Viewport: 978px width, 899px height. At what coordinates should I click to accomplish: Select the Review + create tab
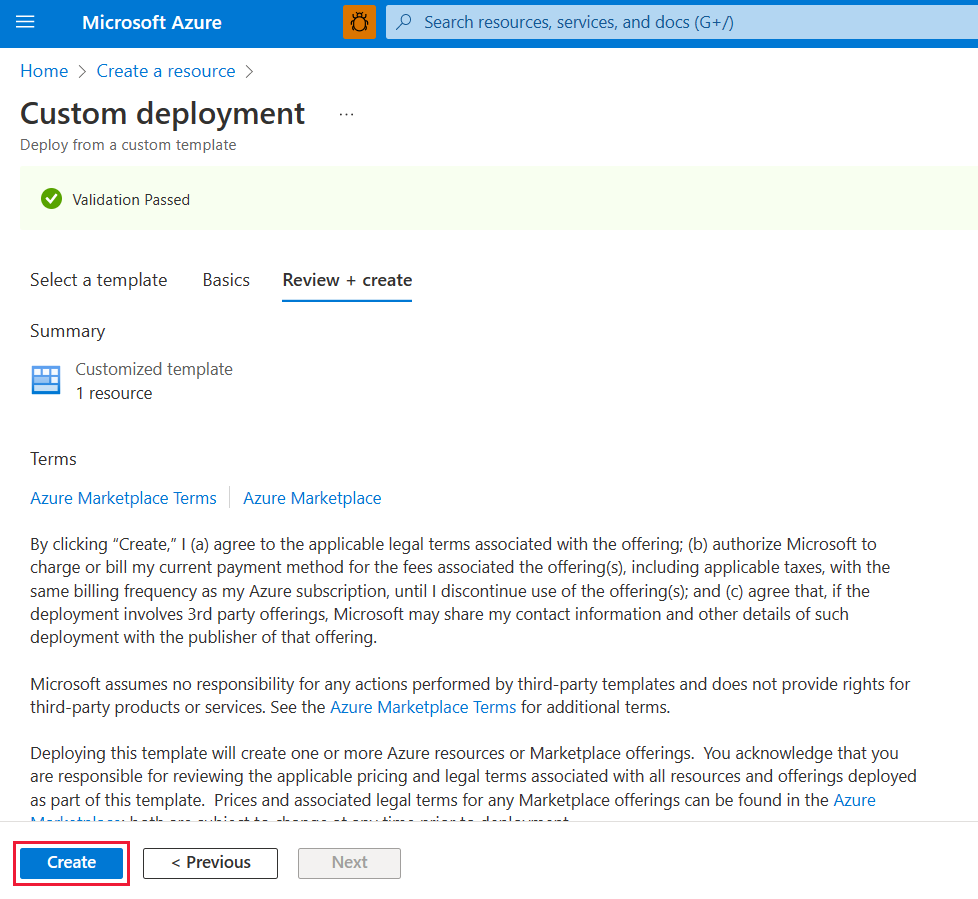pyautogui.click(x=346, y=280)
